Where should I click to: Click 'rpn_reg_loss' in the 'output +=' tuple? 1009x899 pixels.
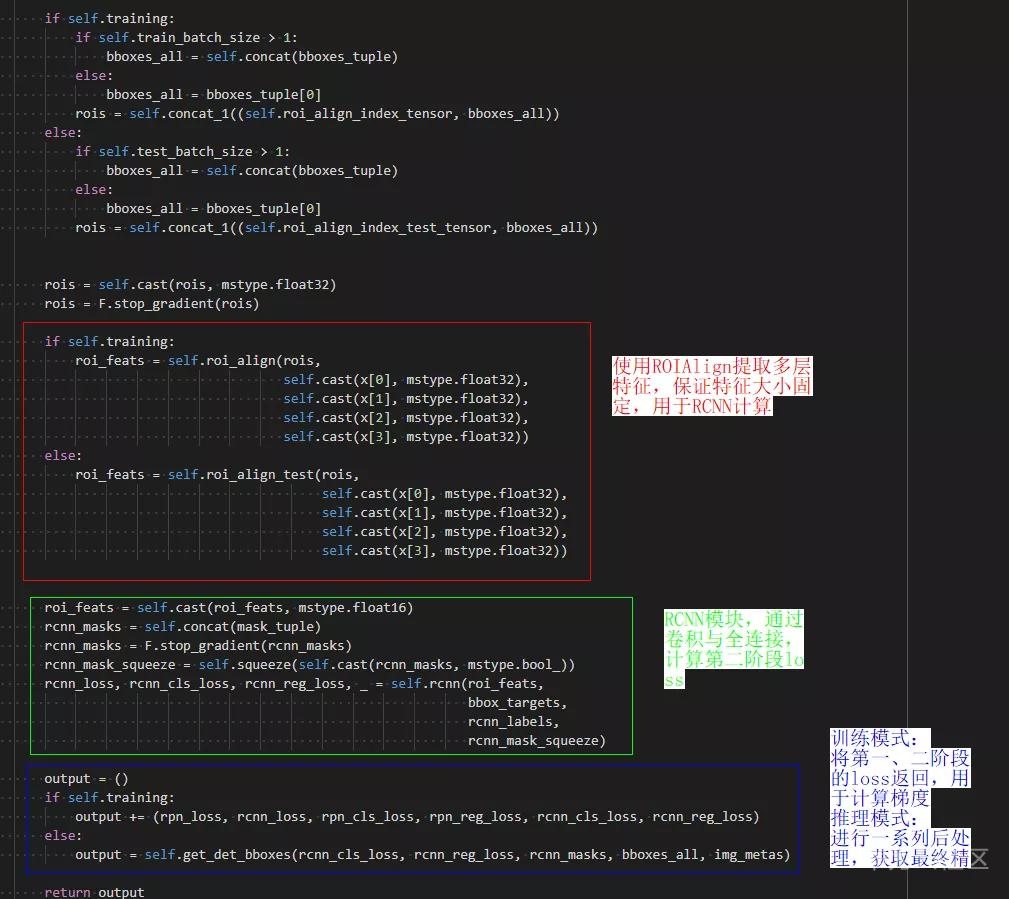point(474,817)
